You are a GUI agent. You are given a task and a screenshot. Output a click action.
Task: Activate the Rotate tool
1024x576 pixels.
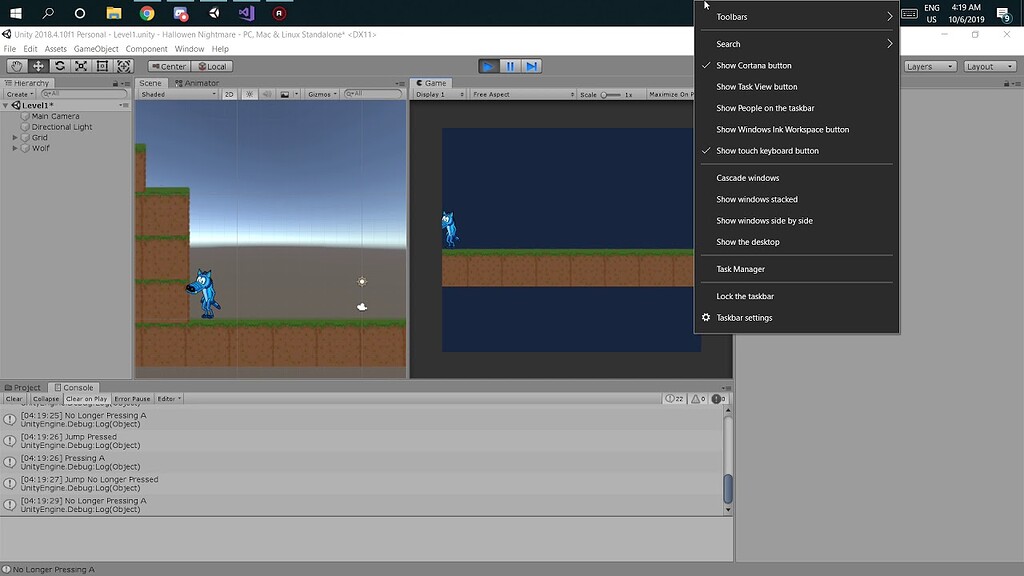pyautogui.click(x=59, y=66)
